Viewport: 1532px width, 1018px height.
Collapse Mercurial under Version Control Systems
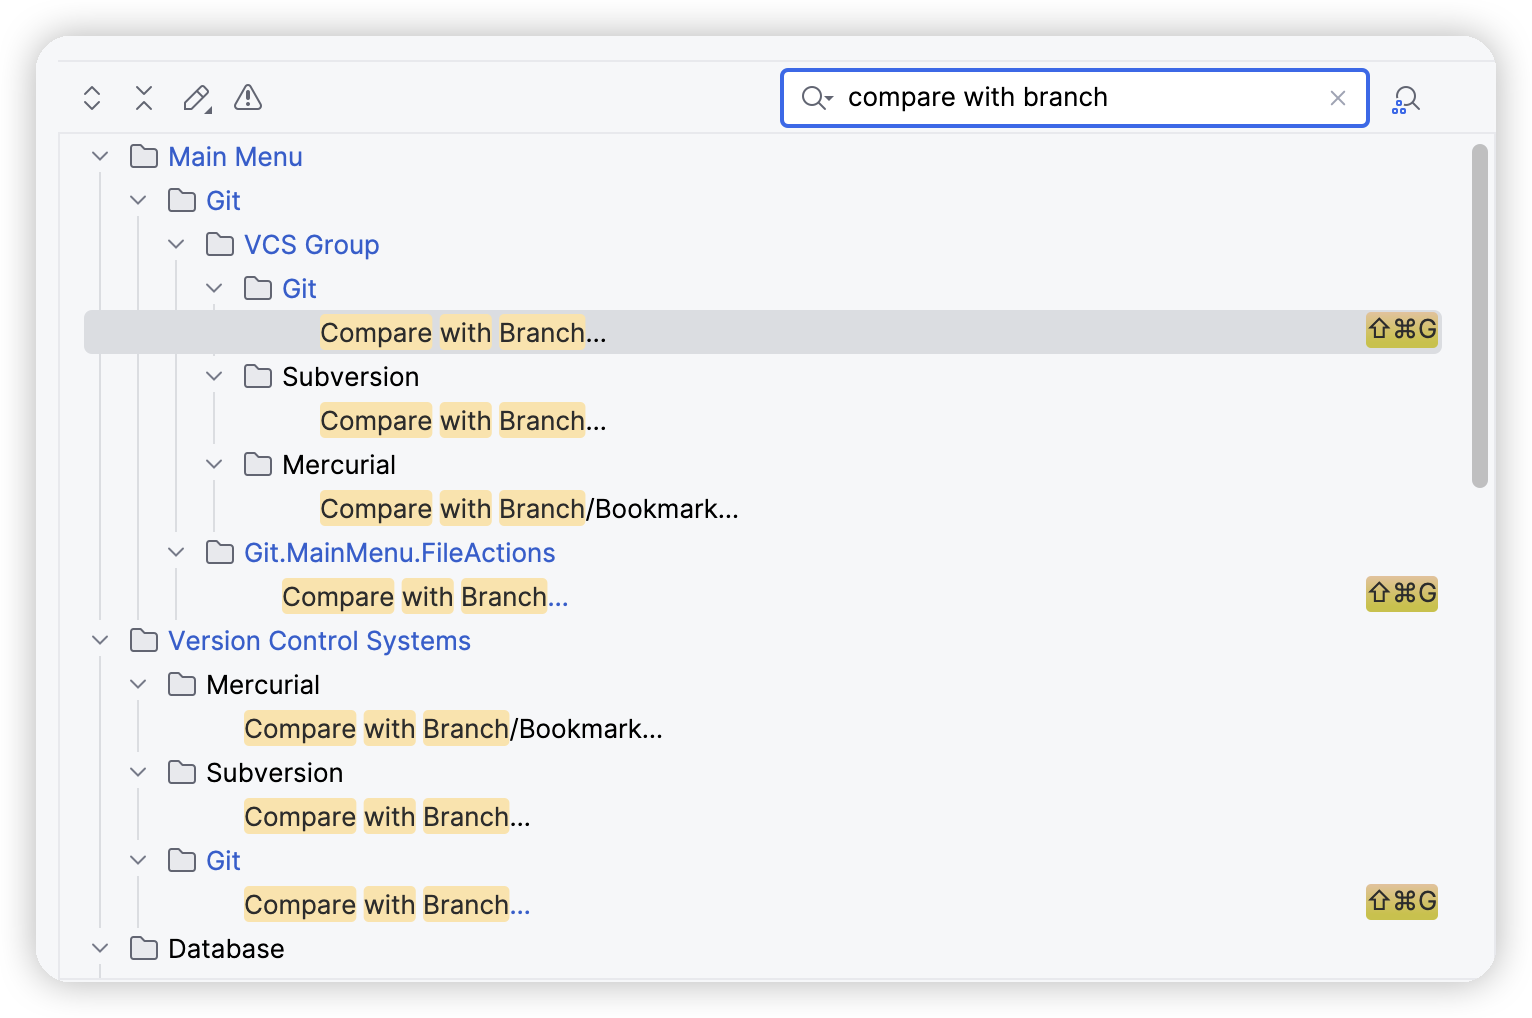point(138,685)
